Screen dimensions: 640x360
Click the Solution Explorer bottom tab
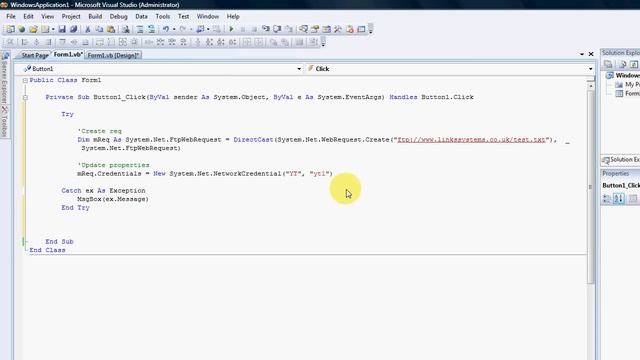click(620, 160)
